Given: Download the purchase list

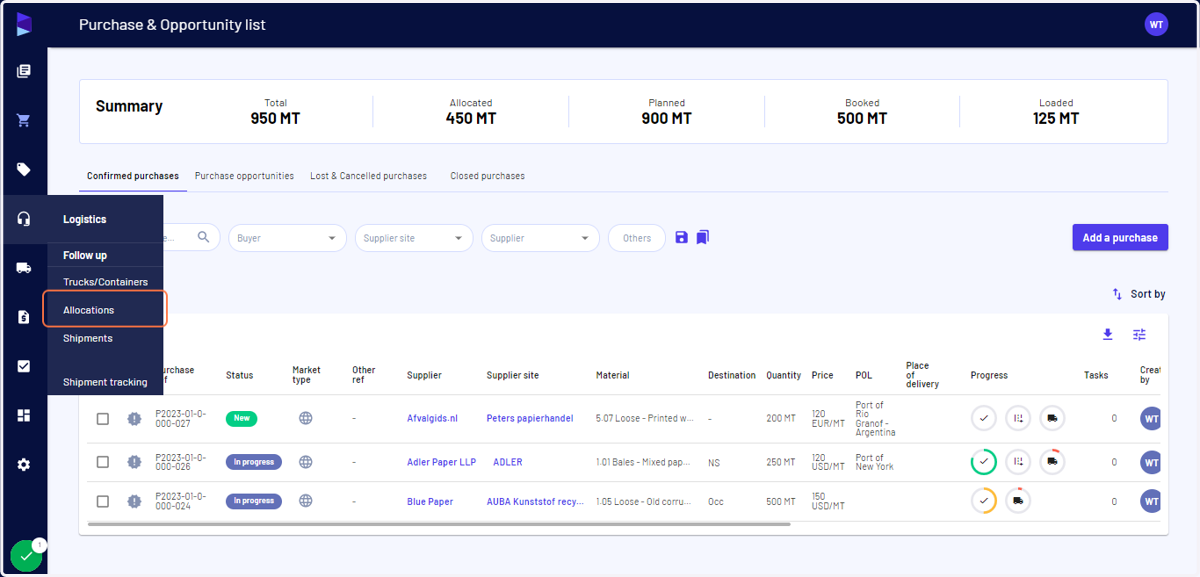Looking at the screenshot, I should [x=1107, y=334].
